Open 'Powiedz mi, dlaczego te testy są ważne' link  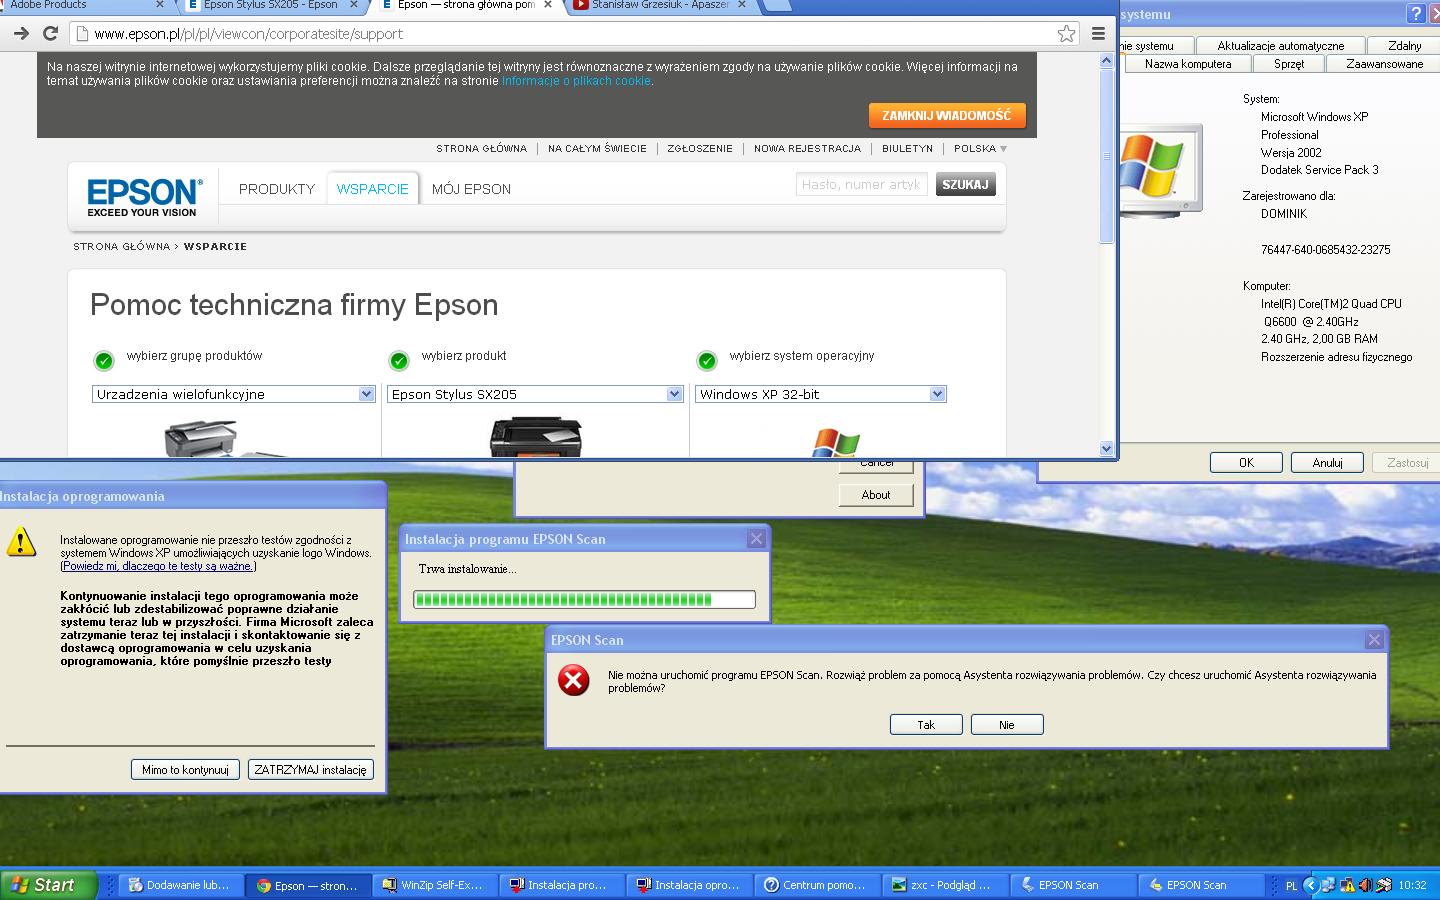[158, 566]
